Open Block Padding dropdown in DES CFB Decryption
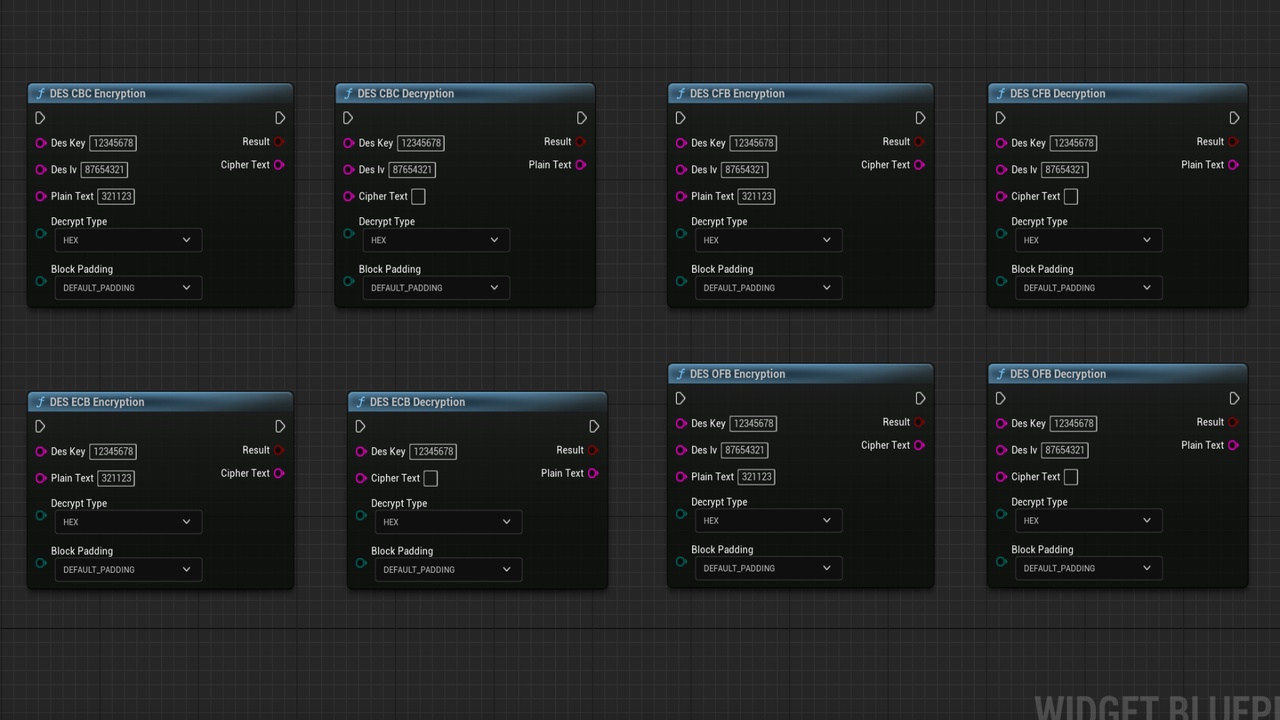The image size is (1280, 720). click(1088, 288)
